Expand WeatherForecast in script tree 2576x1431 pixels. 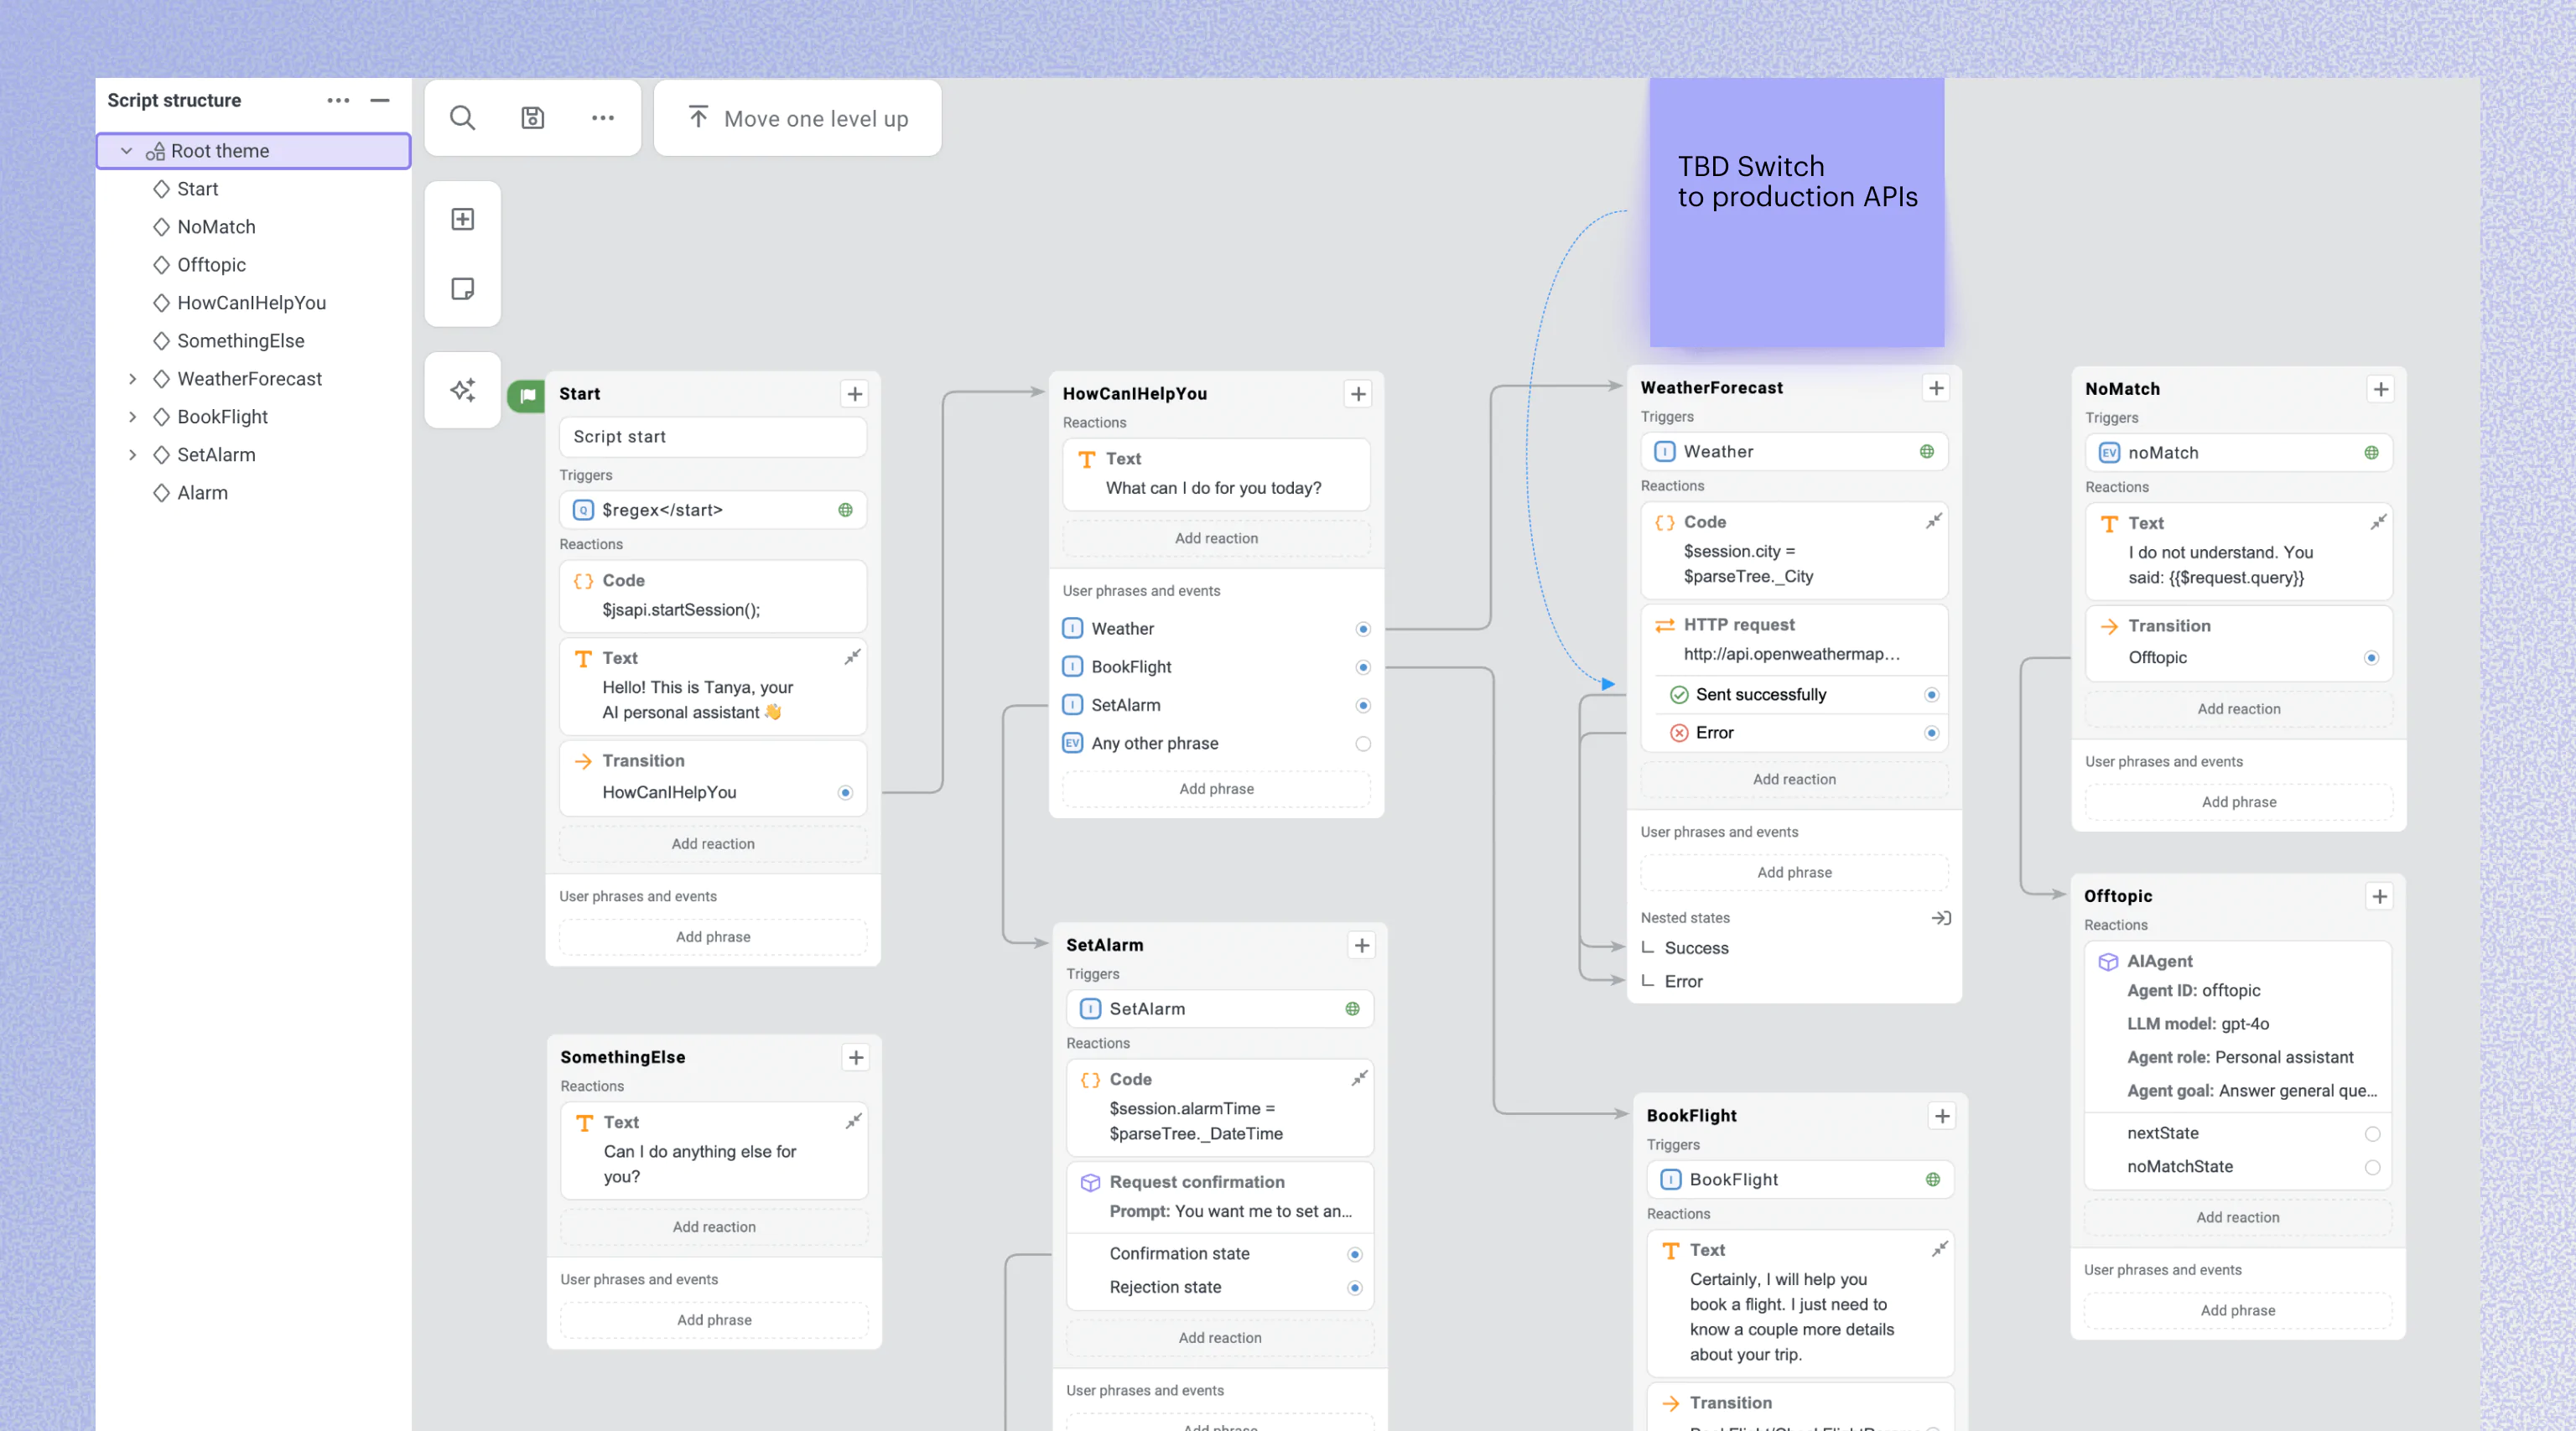tap(132, 379)
